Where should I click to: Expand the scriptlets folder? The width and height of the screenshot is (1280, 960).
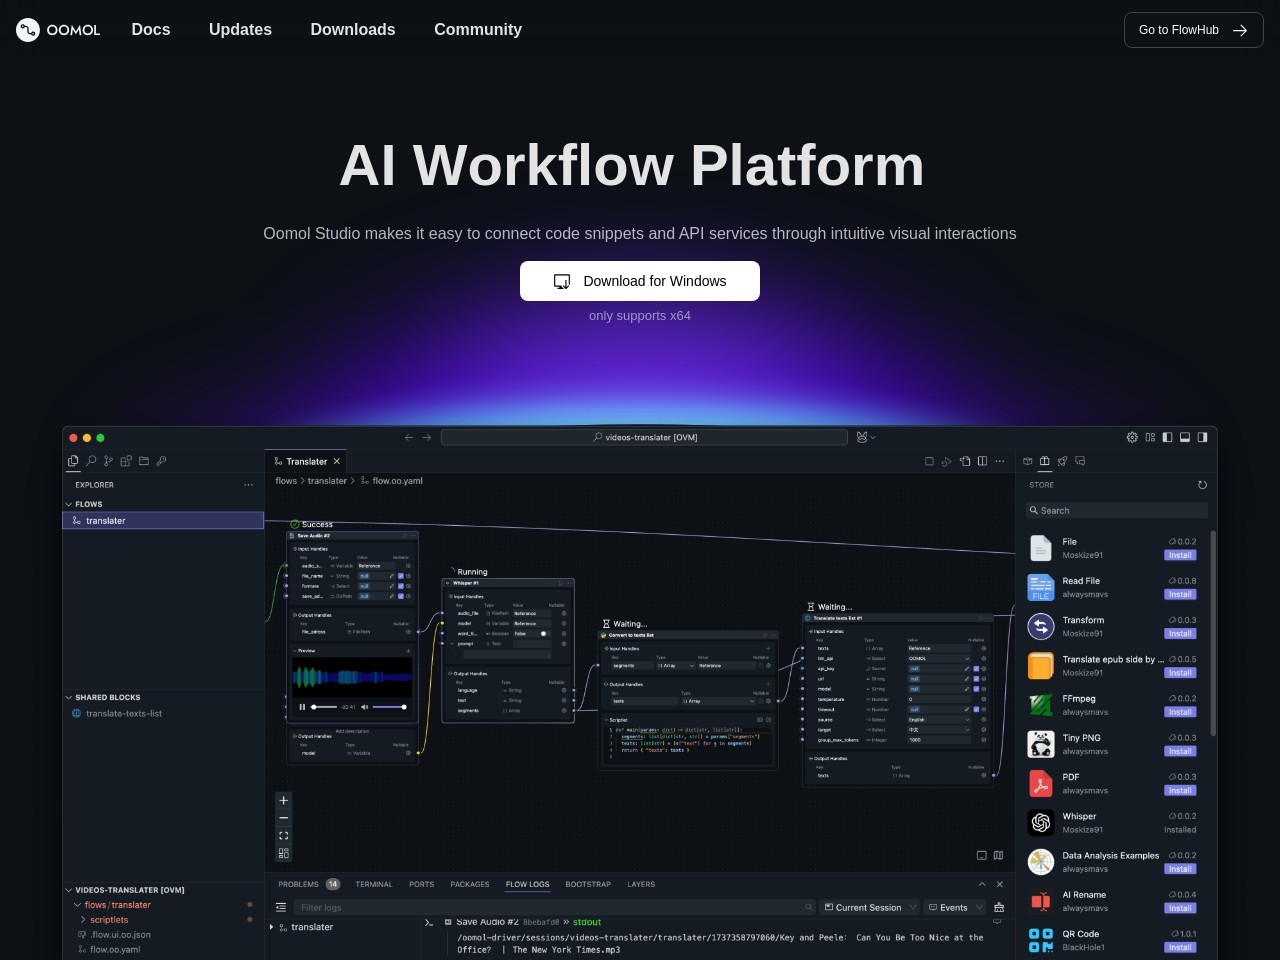(x=83, y=920)
